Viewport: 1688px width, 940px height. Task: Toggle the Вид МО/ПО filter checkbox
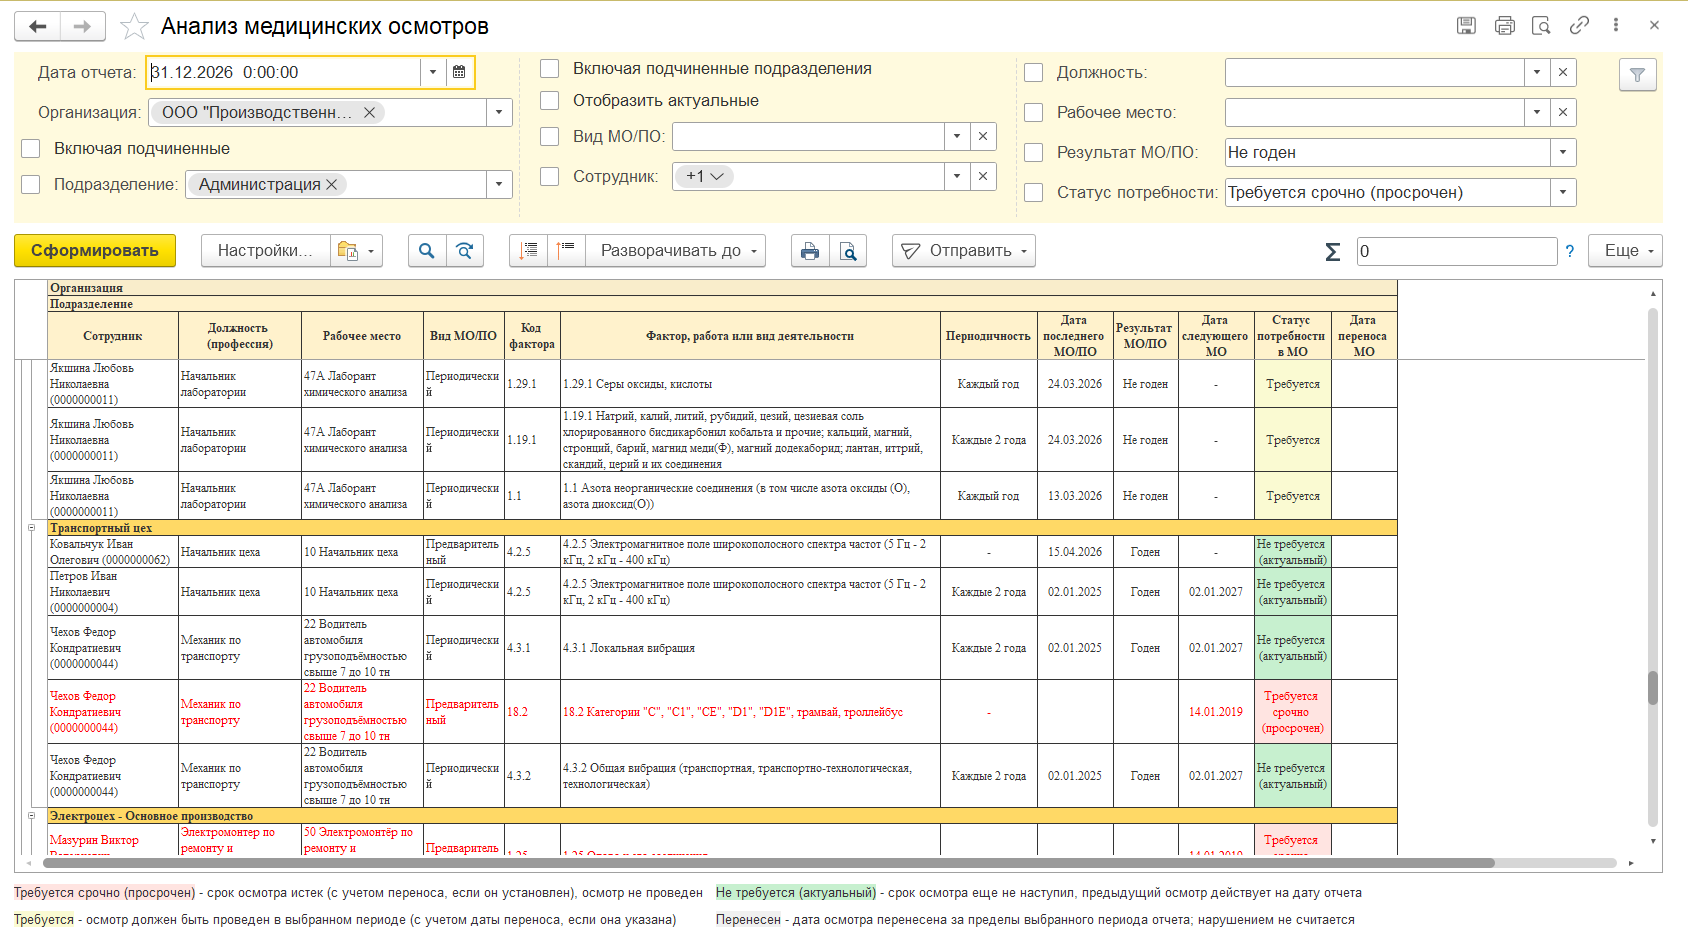[549, 137]
